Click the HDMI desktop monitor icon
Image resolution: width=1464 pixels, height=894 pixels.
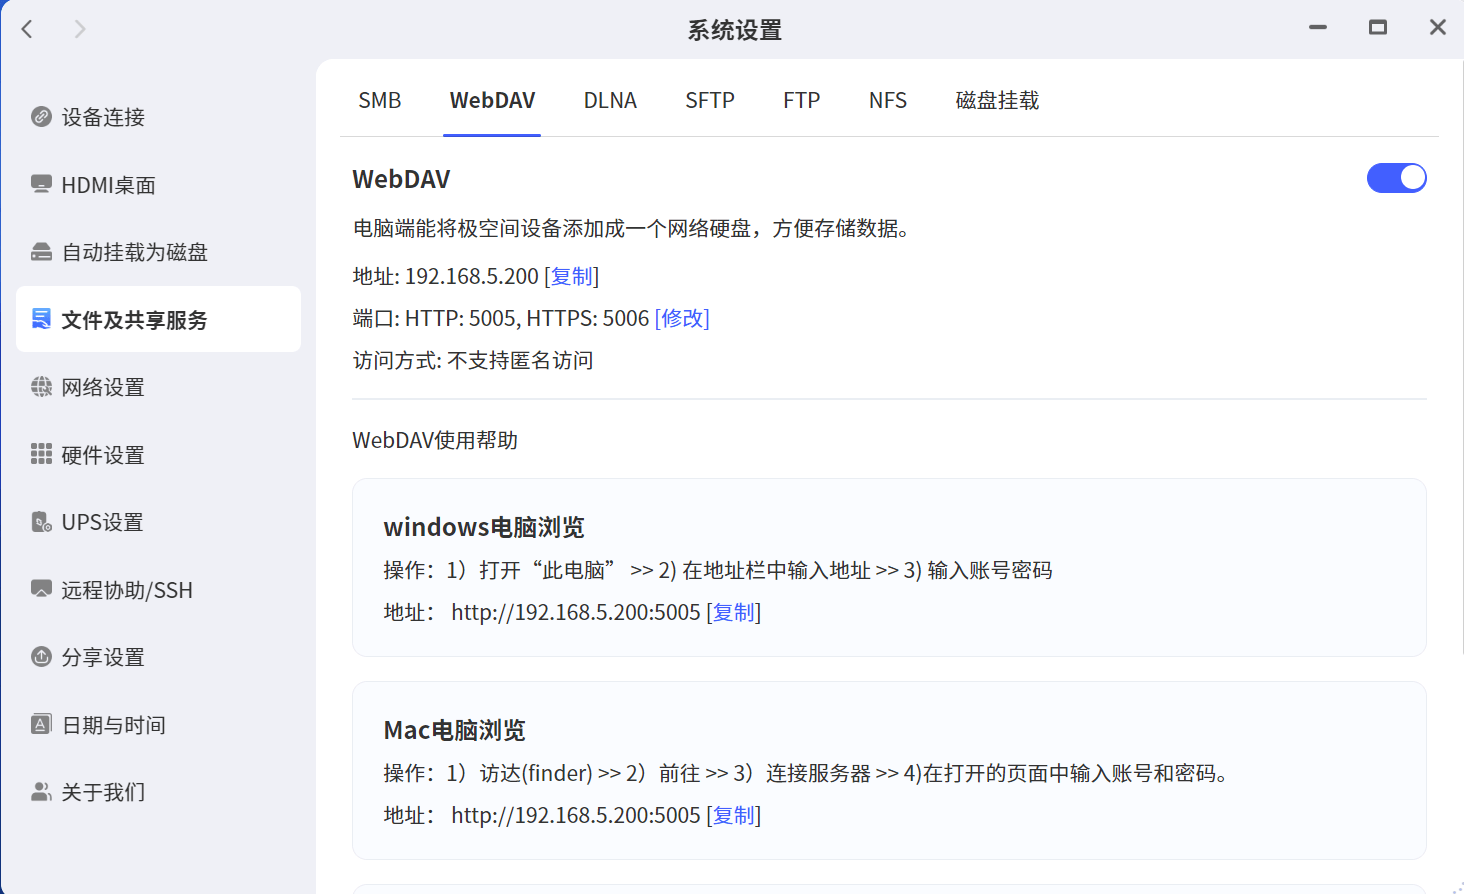(41, 185)
